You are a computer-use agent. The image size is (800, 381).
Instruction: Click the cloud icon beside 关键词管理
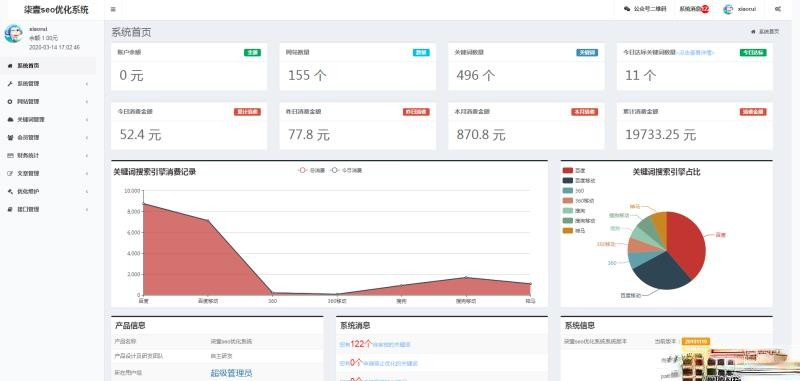coord(10,119)
